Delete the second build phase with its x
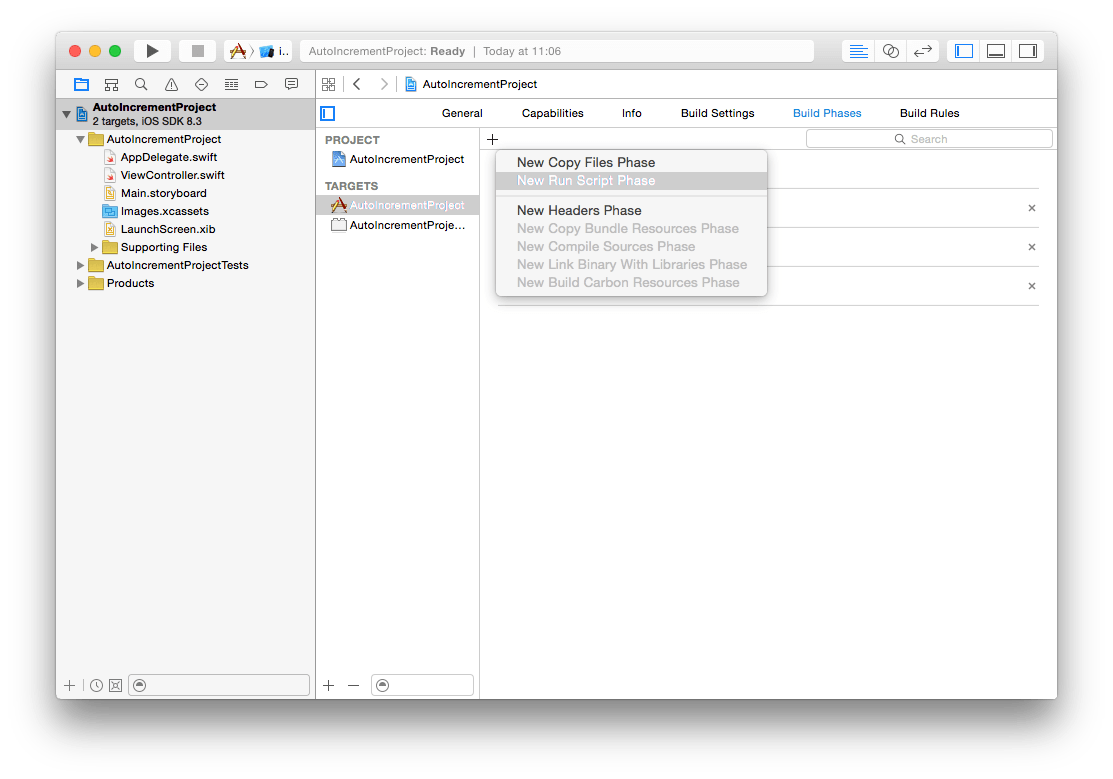The height and width of the screenshot is (779, 1113). (x=1032, y=247)
